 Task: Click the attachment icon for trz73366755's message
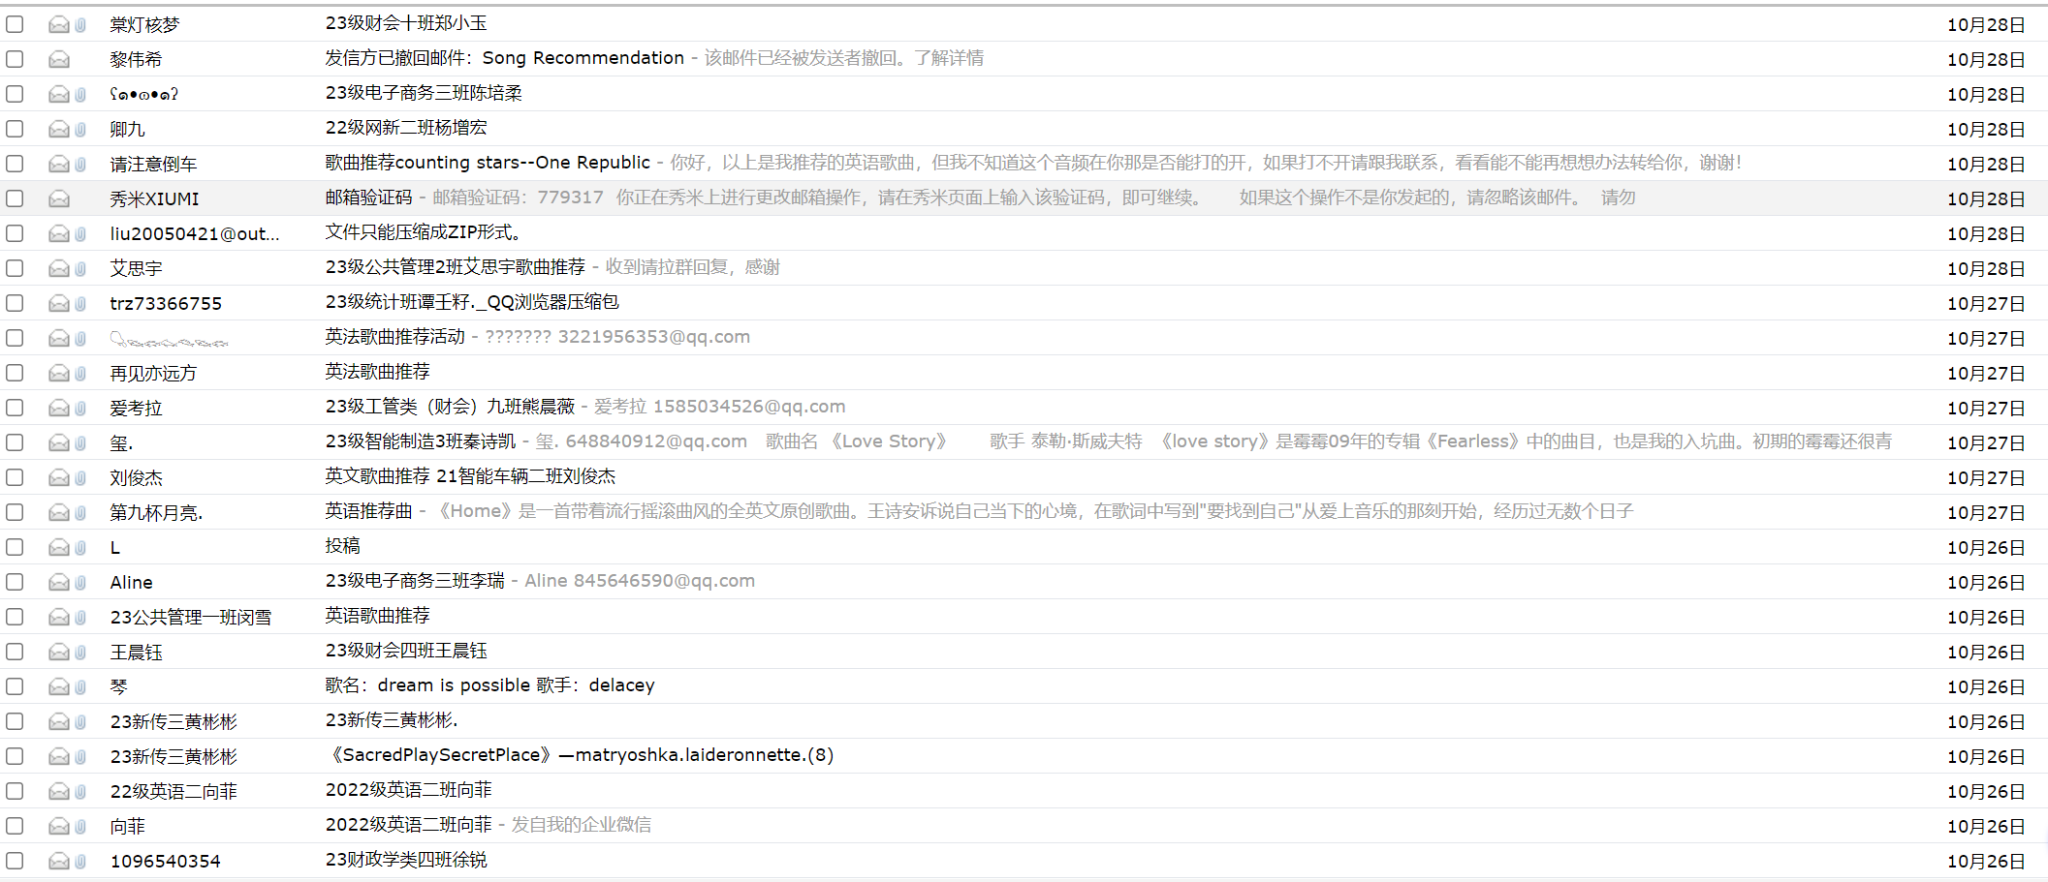point(80,304)
